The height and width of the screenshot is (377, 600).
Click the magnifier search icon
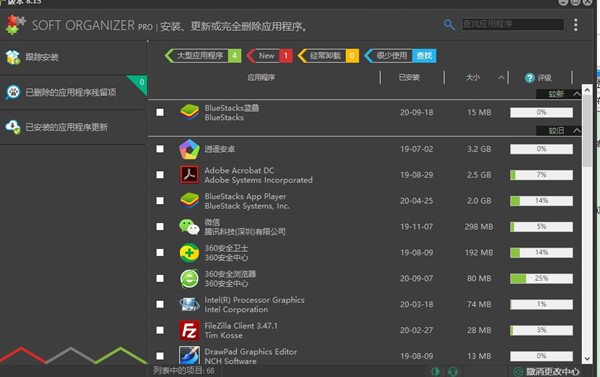pyautogui.click(x=449, y=25)
